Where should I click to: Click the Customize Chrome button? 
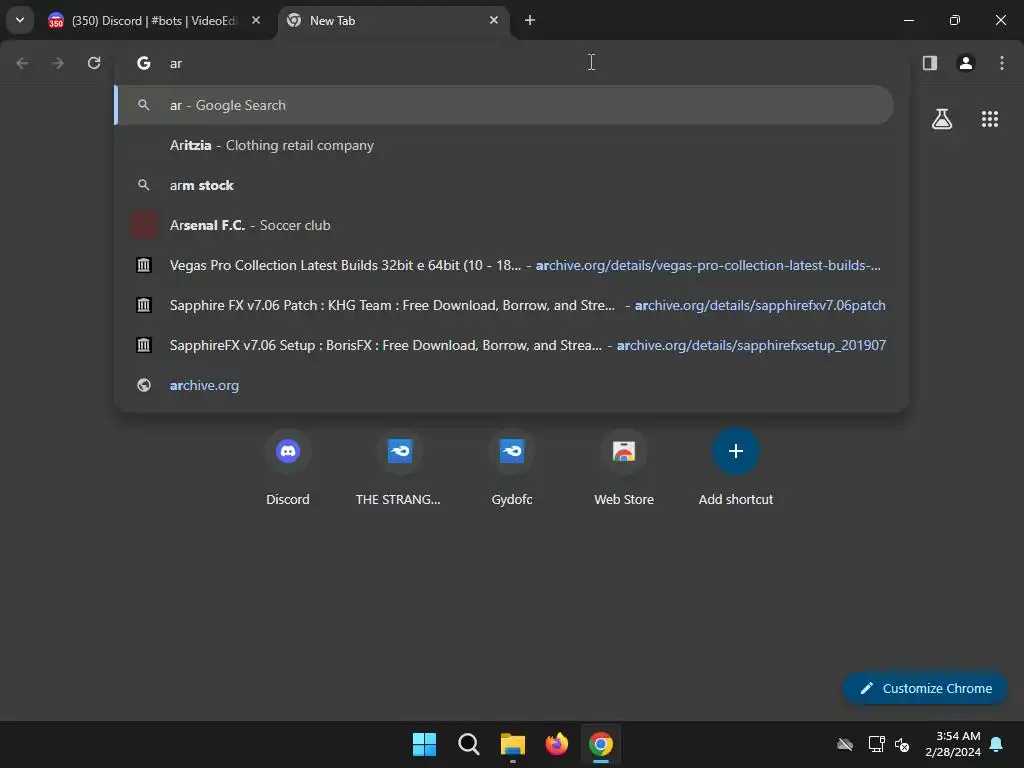click(925, 688)
